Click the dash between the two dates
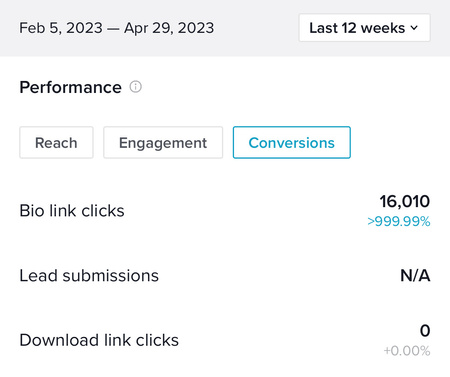450x377 pixels. click(113, 29)
